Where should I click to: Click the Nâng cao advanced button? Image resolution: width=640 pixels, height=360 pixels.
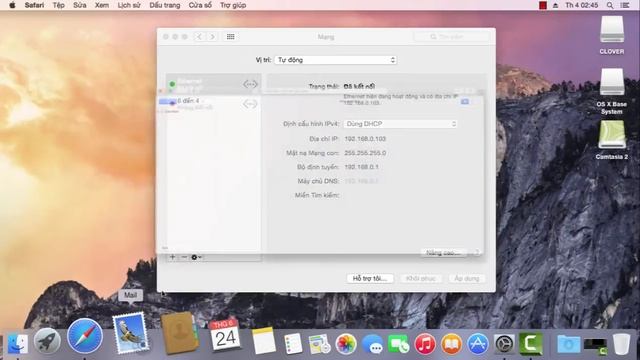point(443,253)
